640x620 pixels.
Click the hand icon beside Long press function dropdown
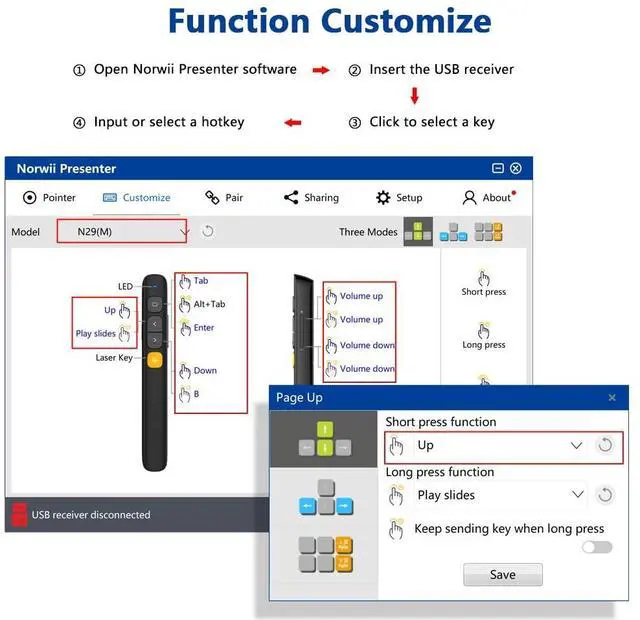[x=396, y=495]
